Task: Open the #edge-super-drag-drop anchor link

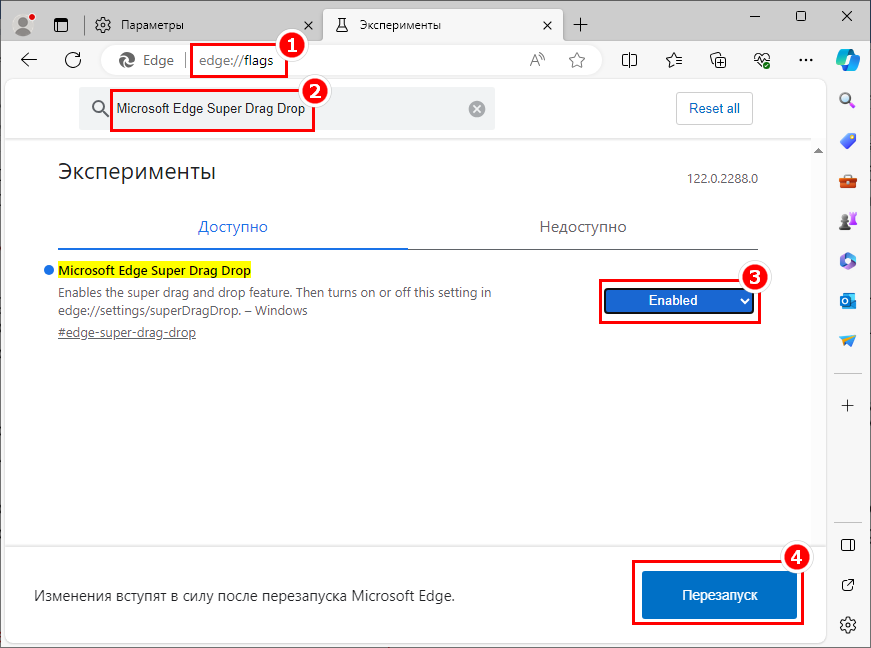Action: (x=127, y=333)
